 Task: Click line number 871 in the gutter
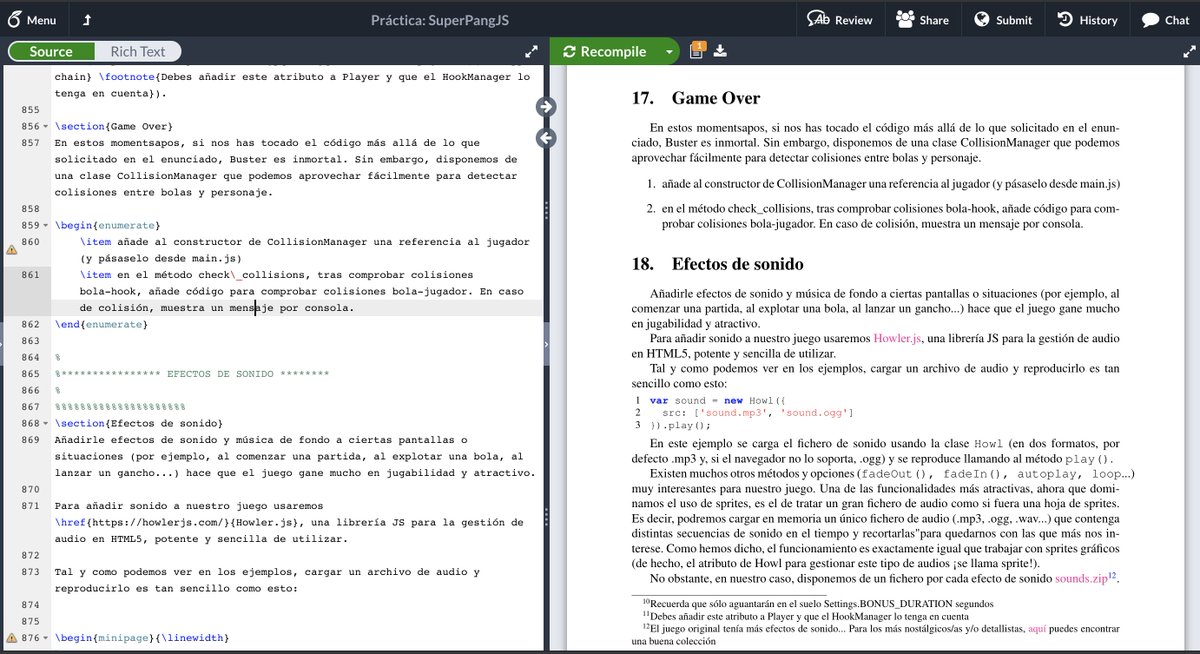tap(29, 506)
